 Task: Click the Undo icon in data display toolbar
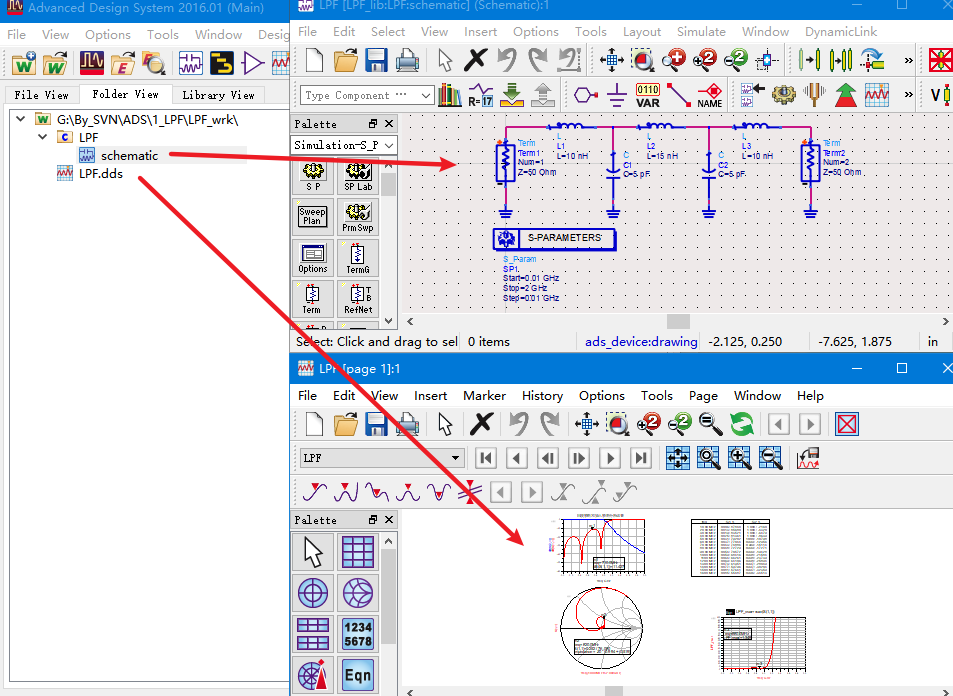click(x=518, y=424)
